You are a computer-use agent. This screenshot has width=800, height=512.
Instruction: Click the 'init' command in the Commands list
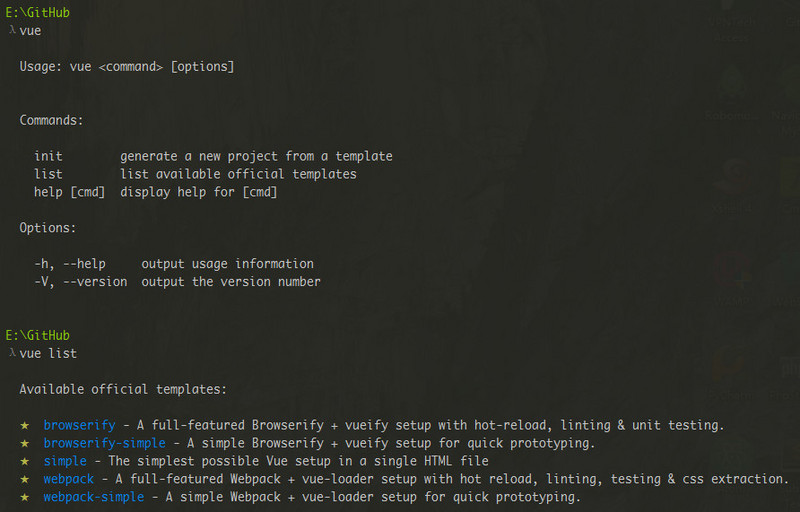pos(48,156)
